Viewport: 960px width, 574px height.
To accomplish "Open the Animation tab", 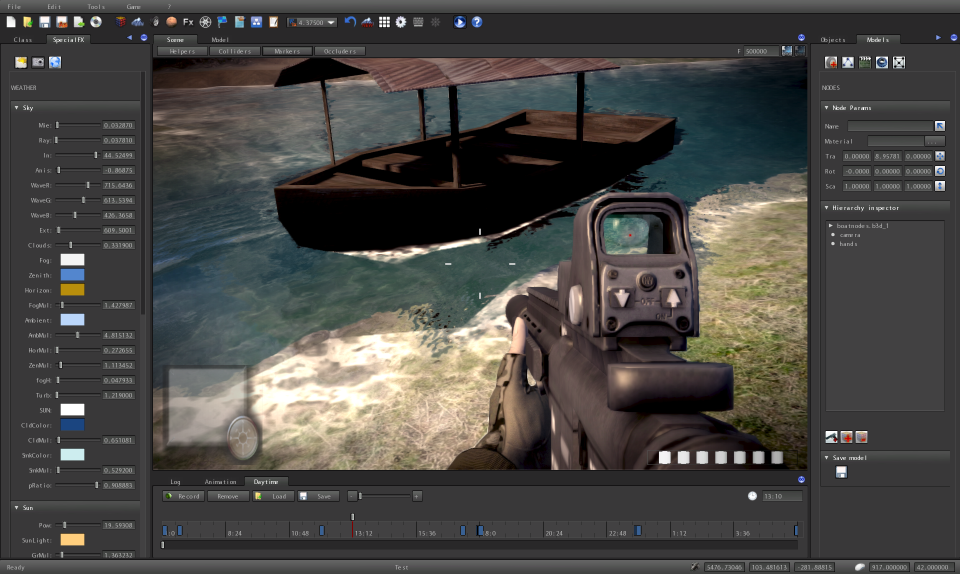I will click(220, 482).
